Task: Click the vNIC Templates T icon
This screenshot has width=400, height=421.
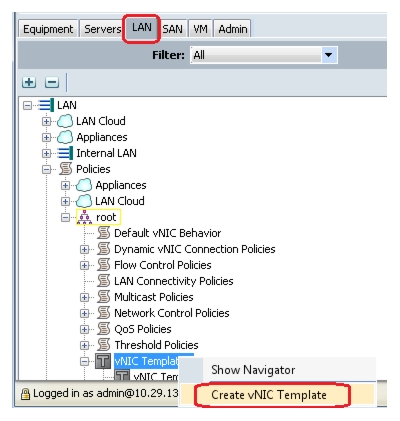Action: click(x=103, y=361)
